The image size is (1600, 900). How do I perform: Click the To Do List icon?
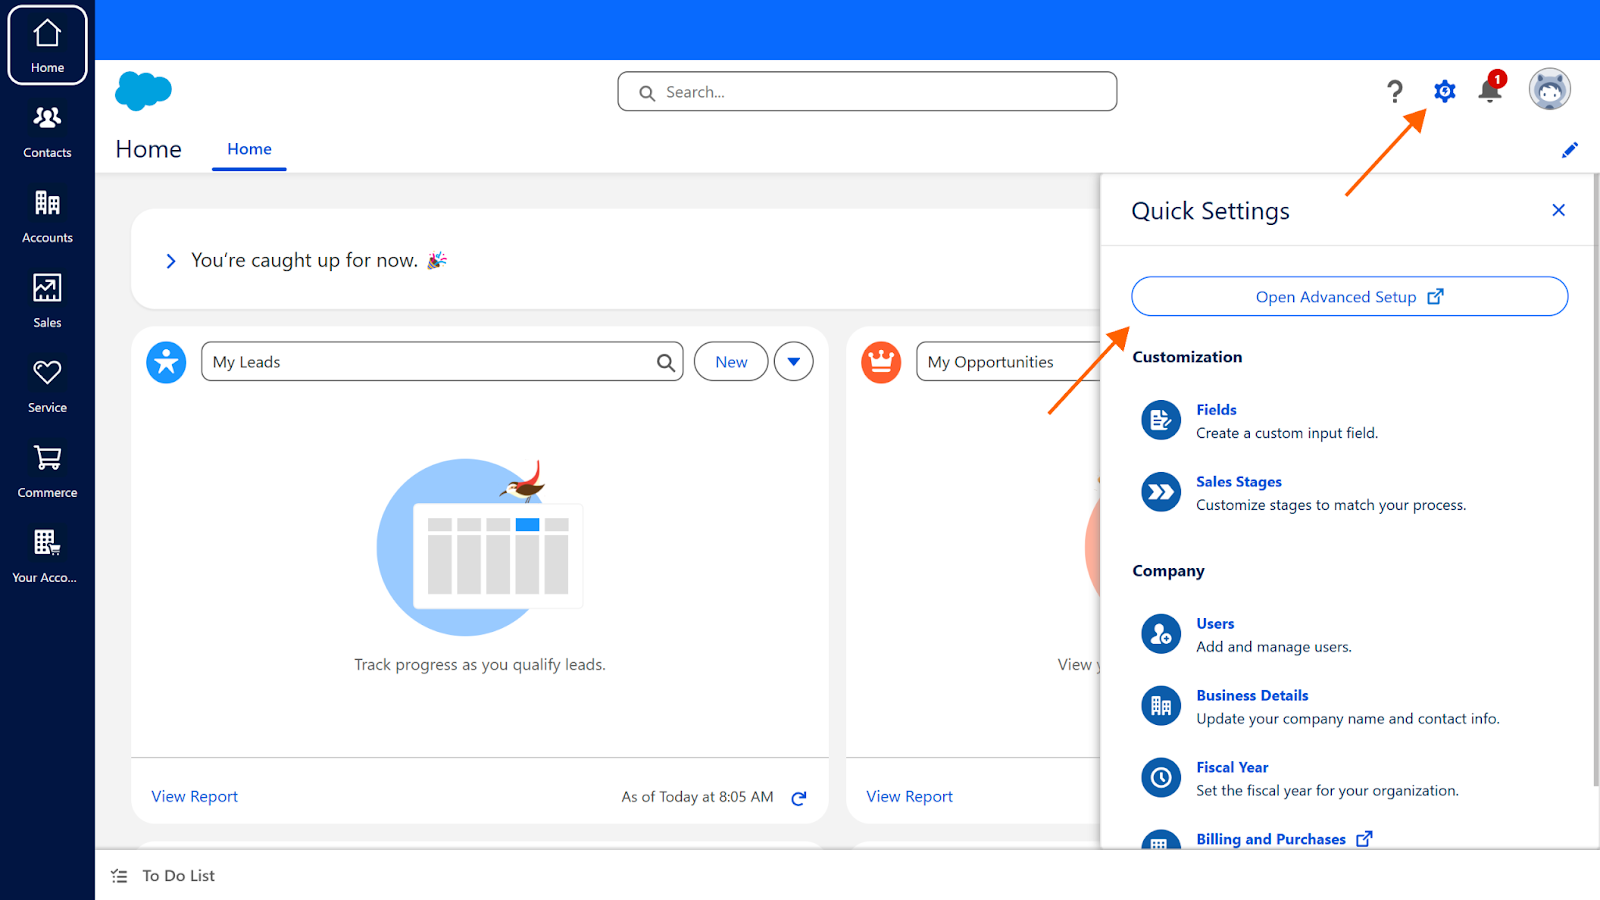[119, 876]
